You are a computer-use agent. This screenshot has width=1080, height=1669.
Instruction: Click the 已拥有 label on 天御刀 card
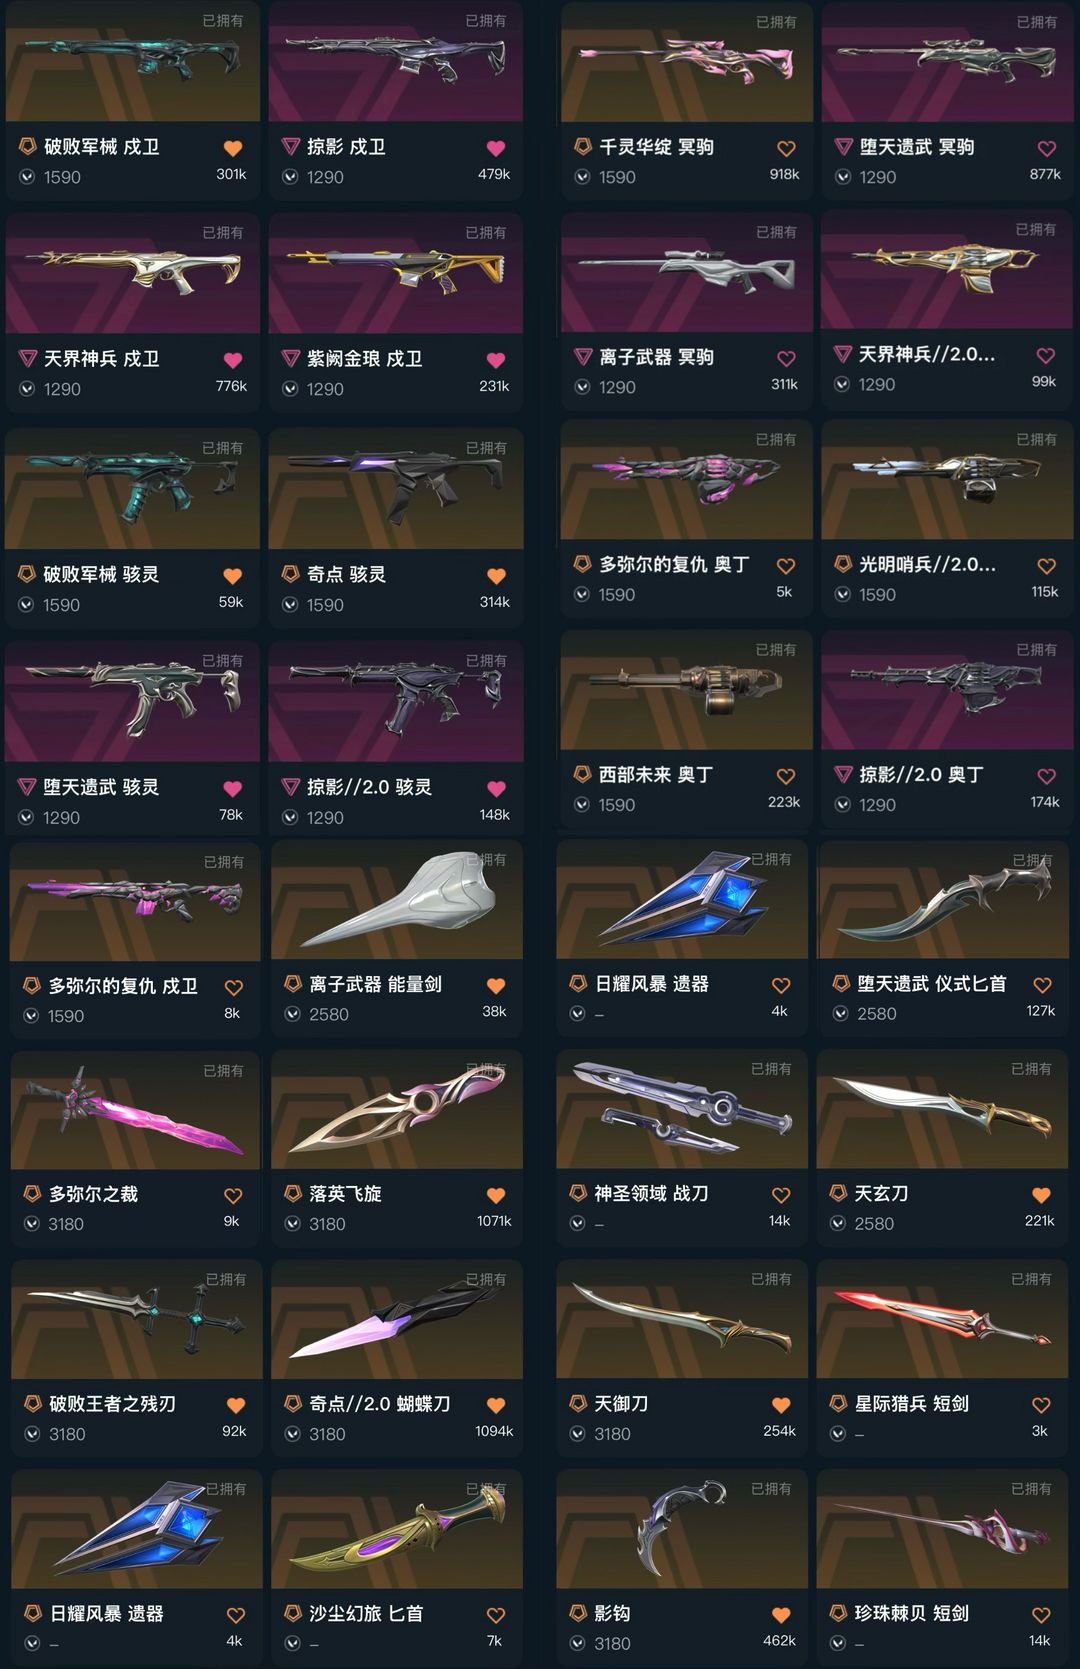coord(771,1279)
